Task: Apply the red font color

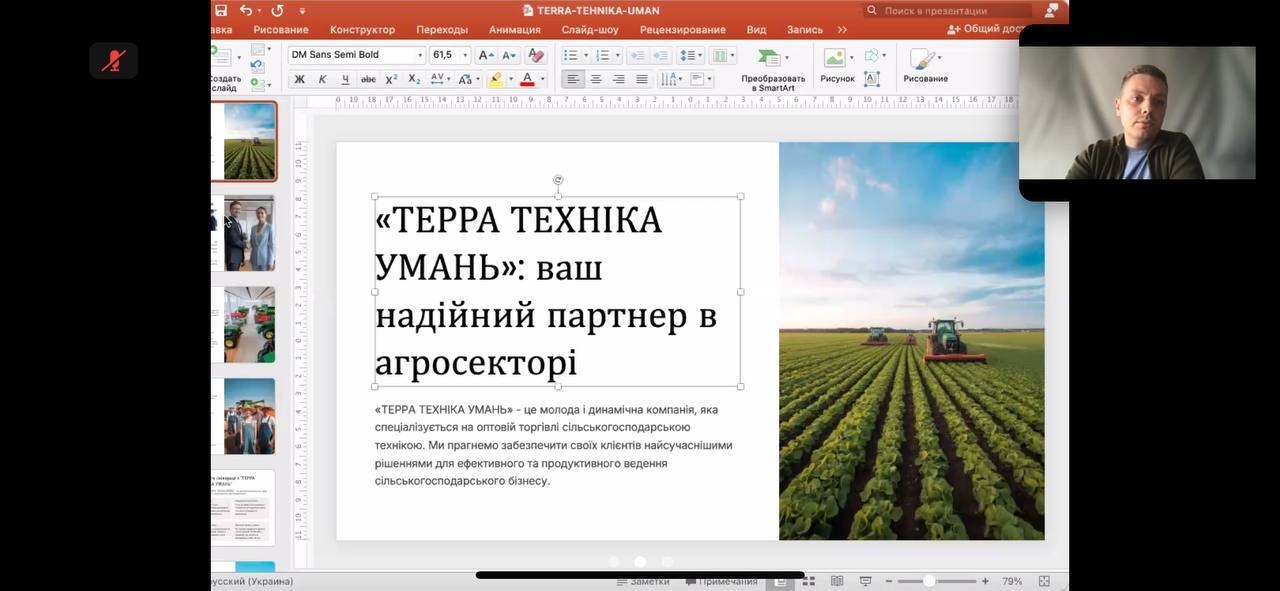Action: [x=527, y=79]
